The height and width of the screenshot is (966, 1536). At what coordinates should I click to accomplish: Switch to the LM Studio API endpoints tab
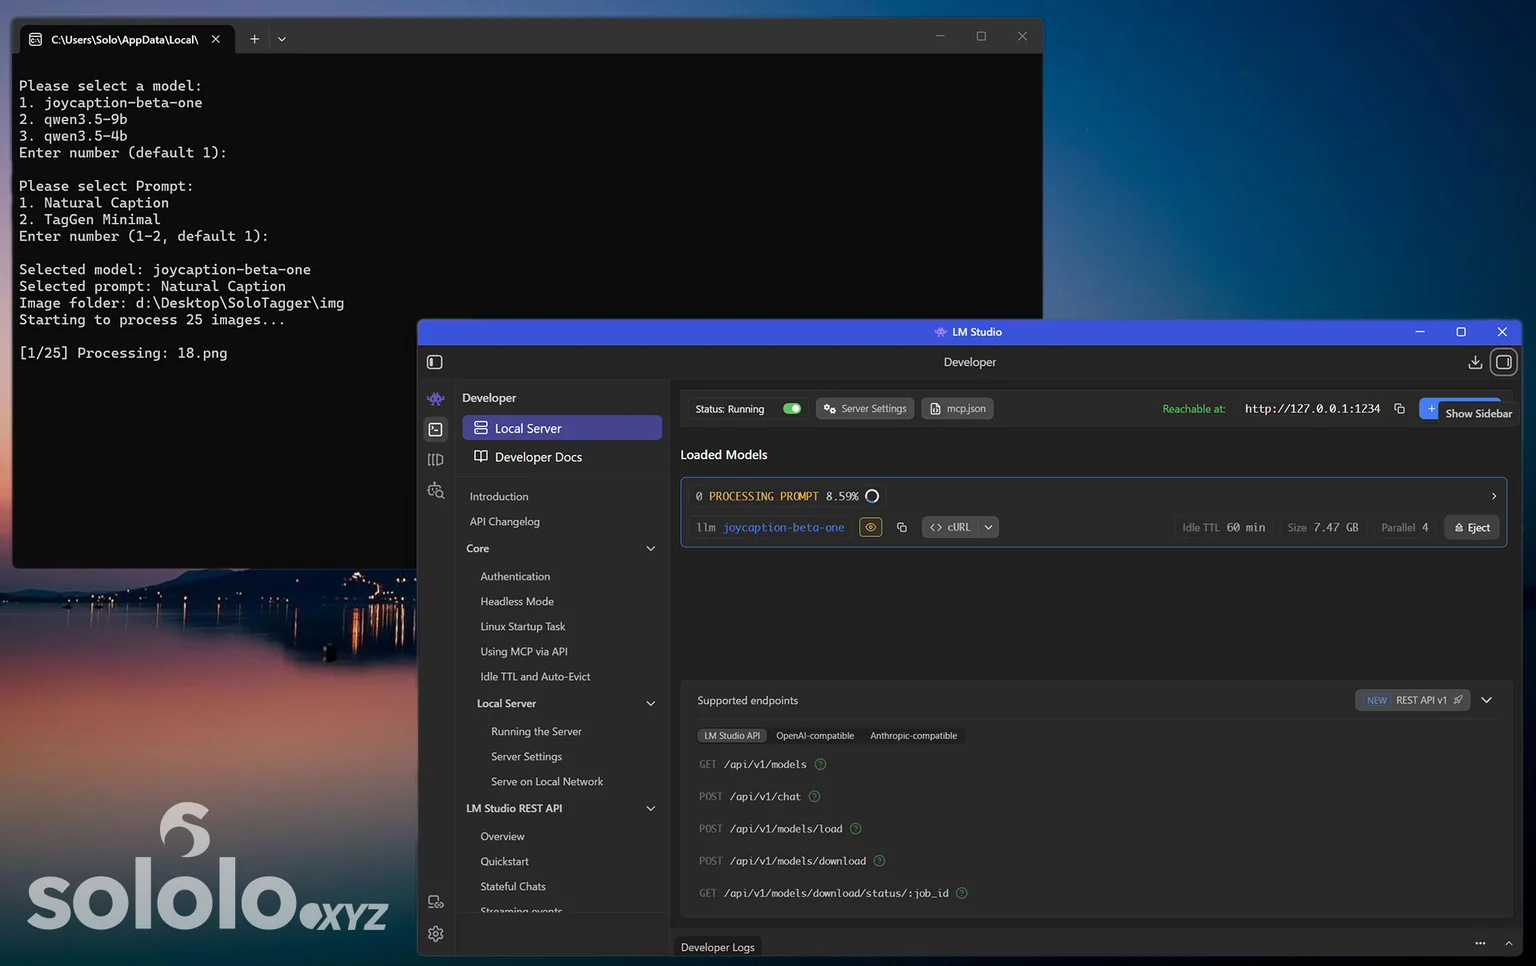(732, 736)
